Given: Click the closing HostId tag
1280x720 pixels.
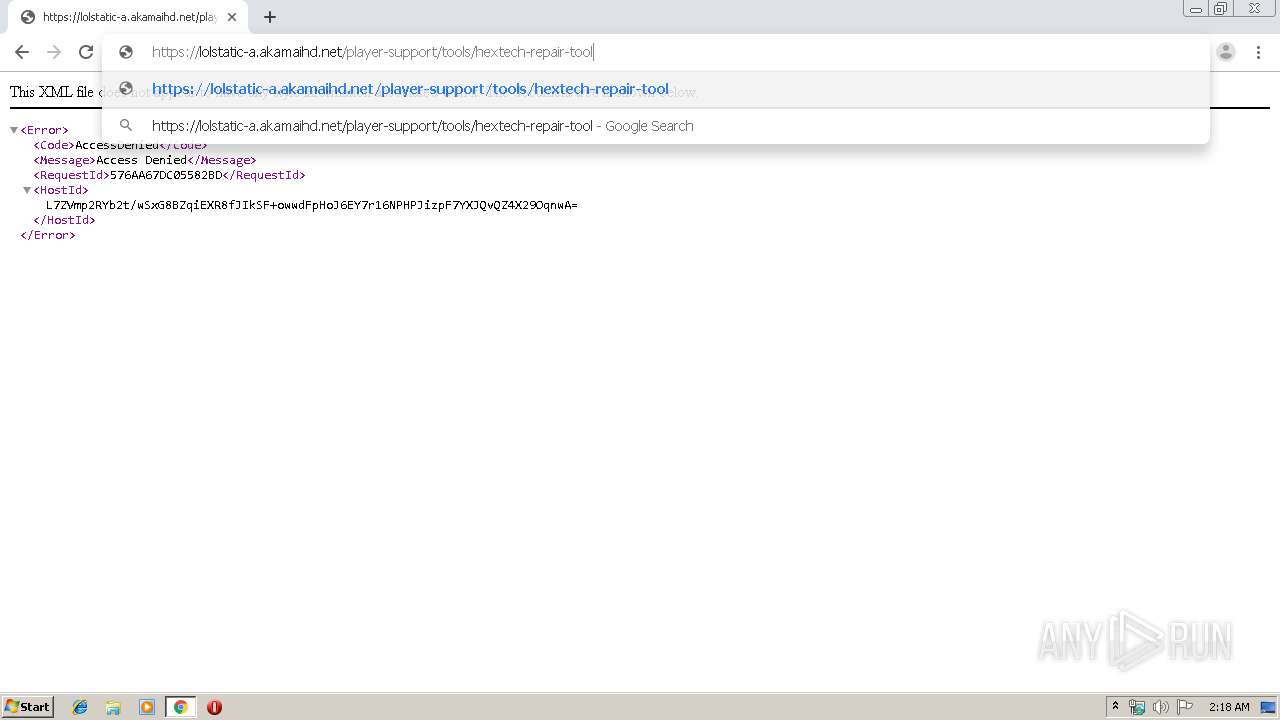Looking at the screenshot, I should [x=64, y=220].
